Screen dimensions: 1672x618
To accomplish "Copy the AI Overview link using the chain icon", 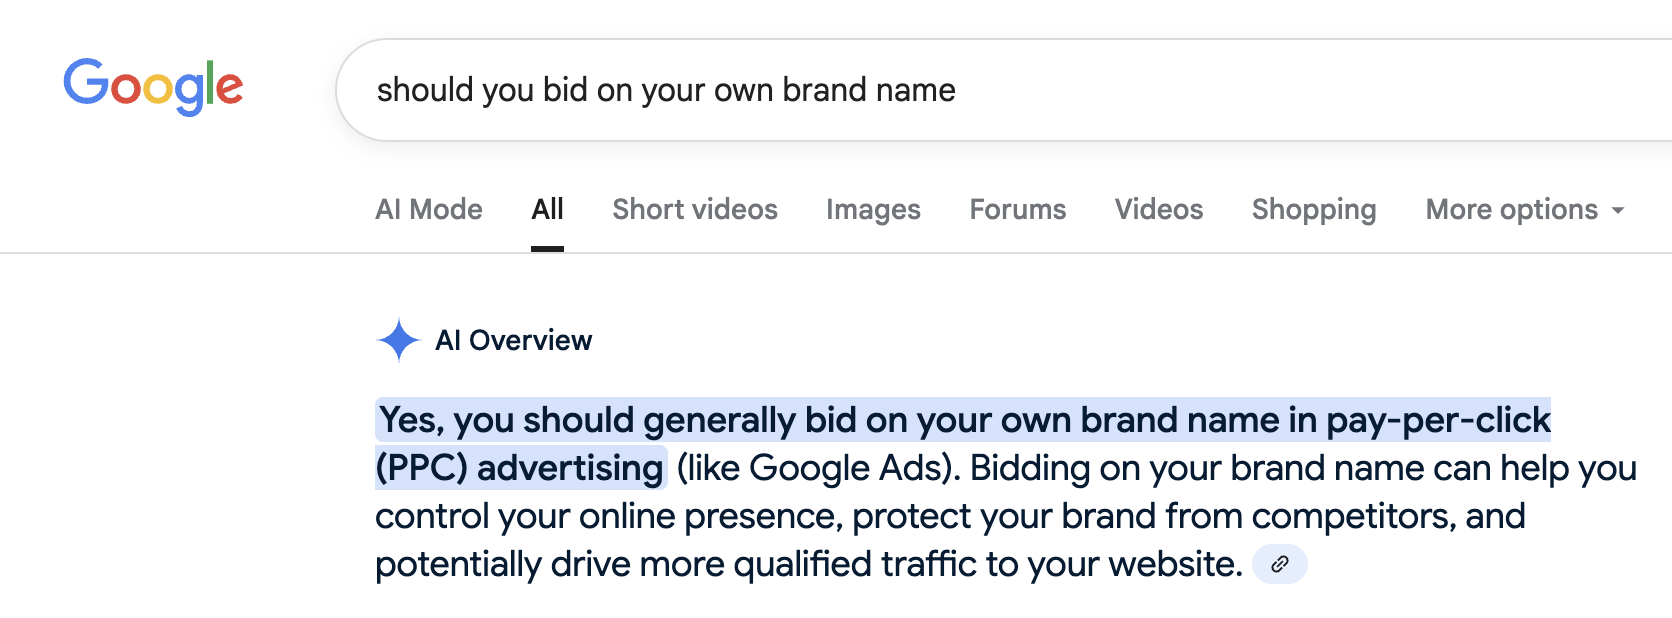I will [1280, 564].
